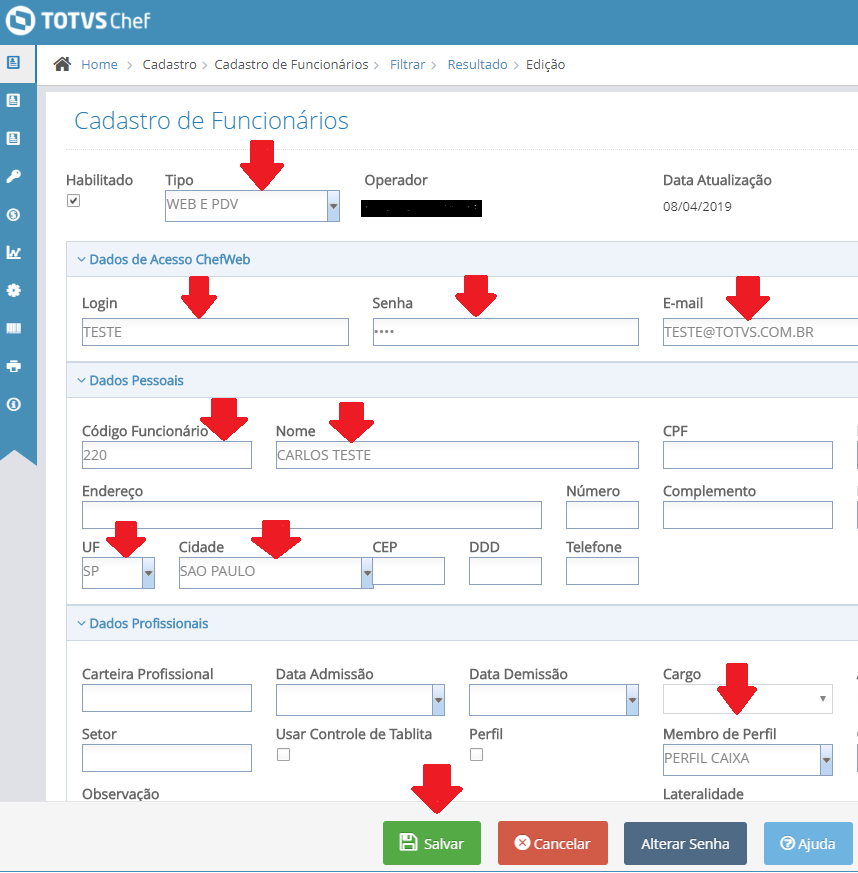
Task: Click the Setor input field
Action: pos(166,758)
